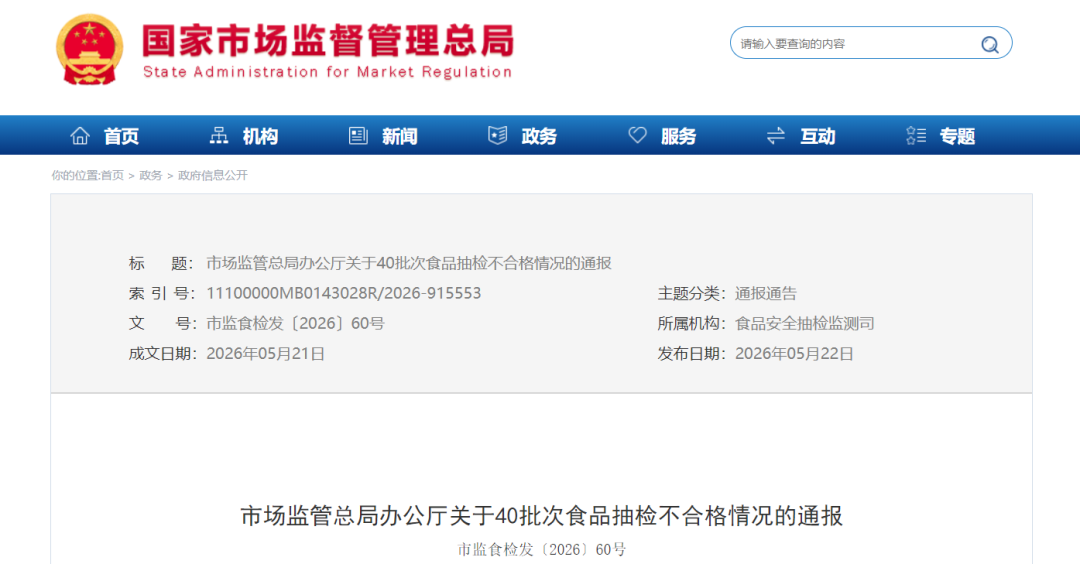The image size is (1080, 564).
Task: Click the notice title in the info table
Action: [x=409, y=263]
